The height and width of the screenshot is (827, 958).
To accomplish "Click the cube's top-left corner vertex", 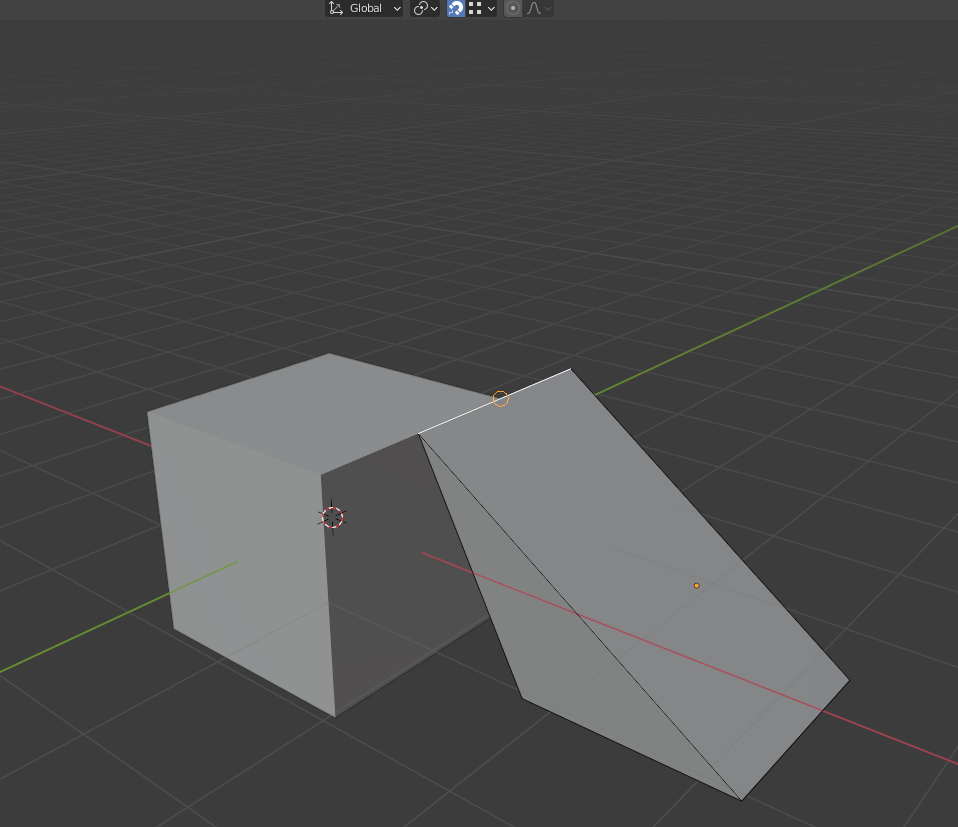I will click(x=148, y=413).
